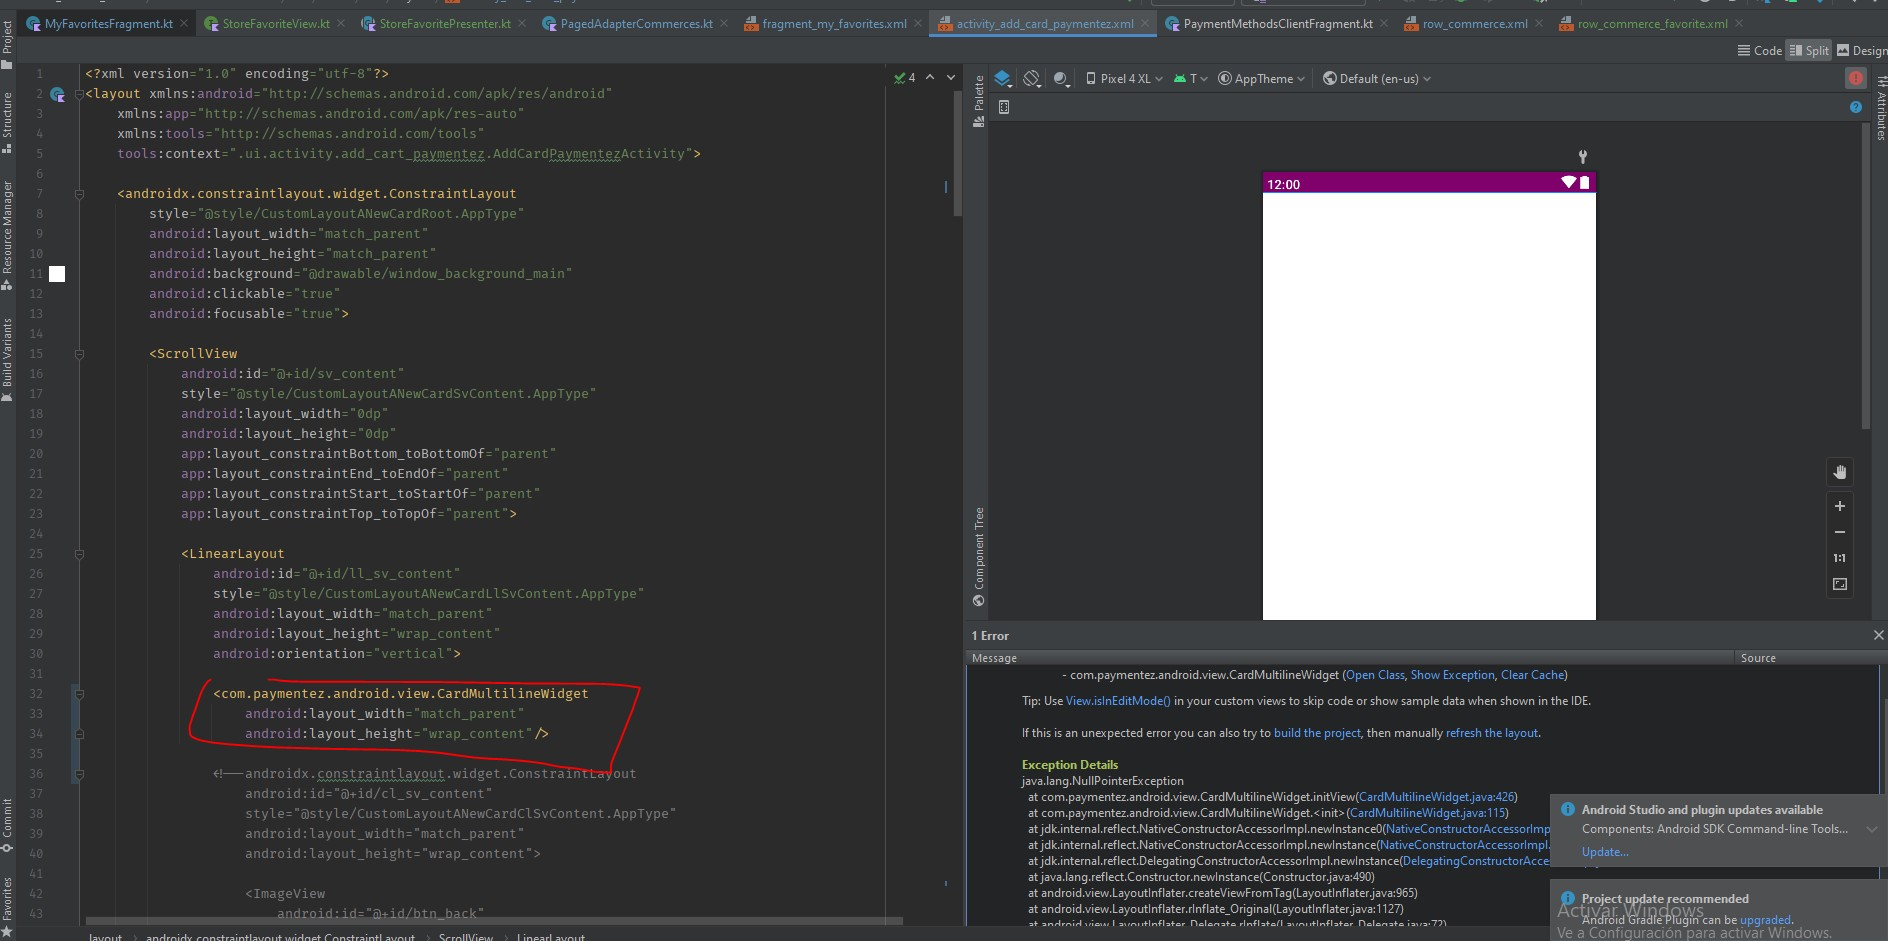
Task: Click the Update... link in notification
Action: click(1605, 852)
